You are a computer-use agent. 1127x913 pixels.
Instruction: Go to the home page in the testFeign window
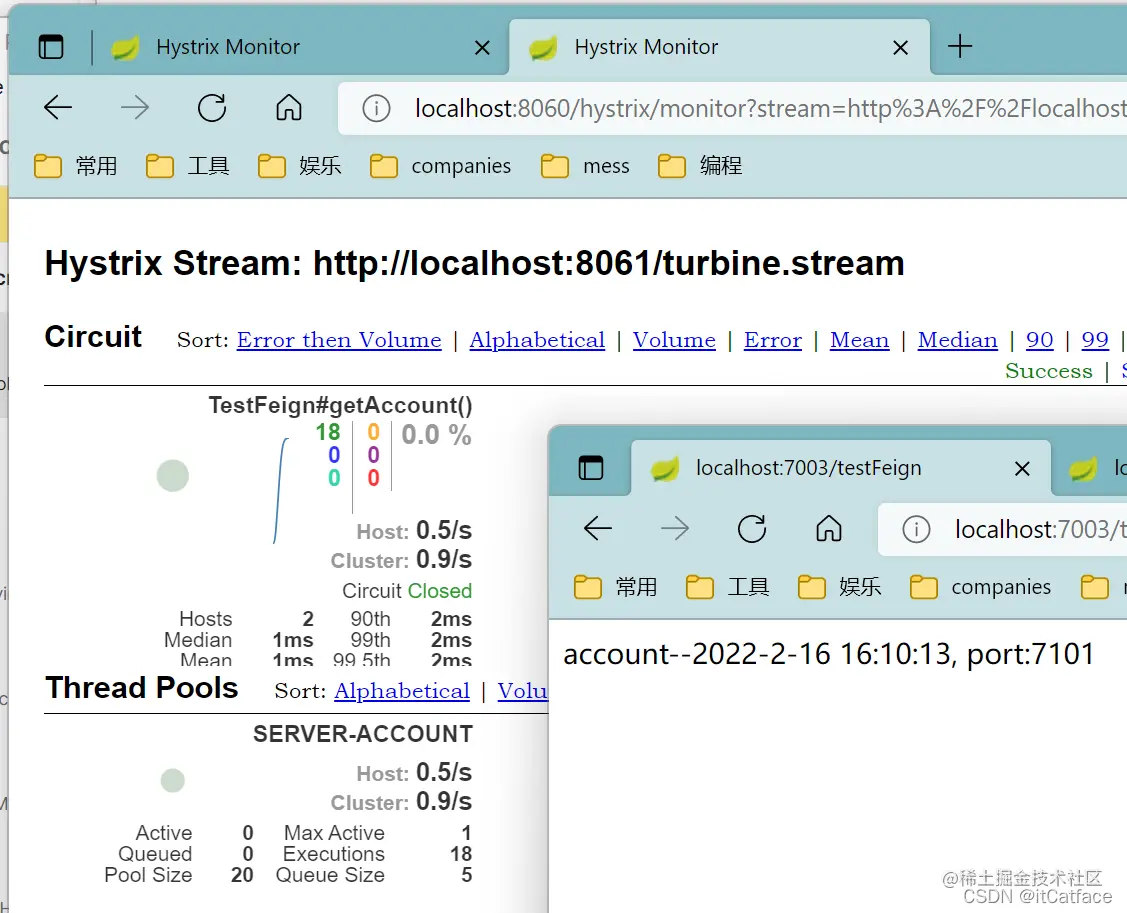829,529
